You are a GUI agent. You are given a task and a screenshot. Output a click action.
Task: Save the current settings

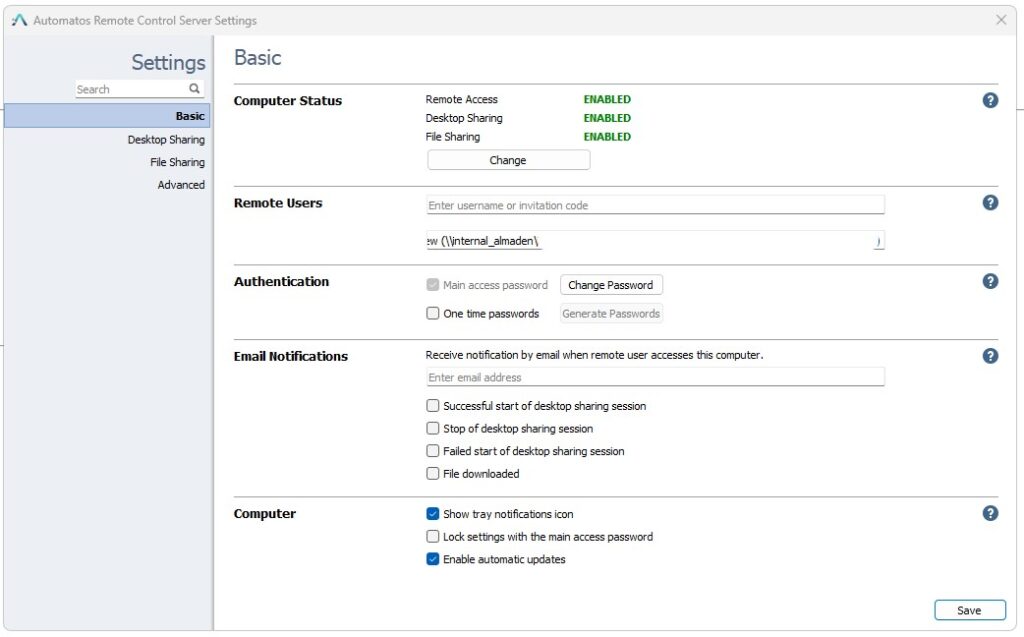[x=968, y=609]
